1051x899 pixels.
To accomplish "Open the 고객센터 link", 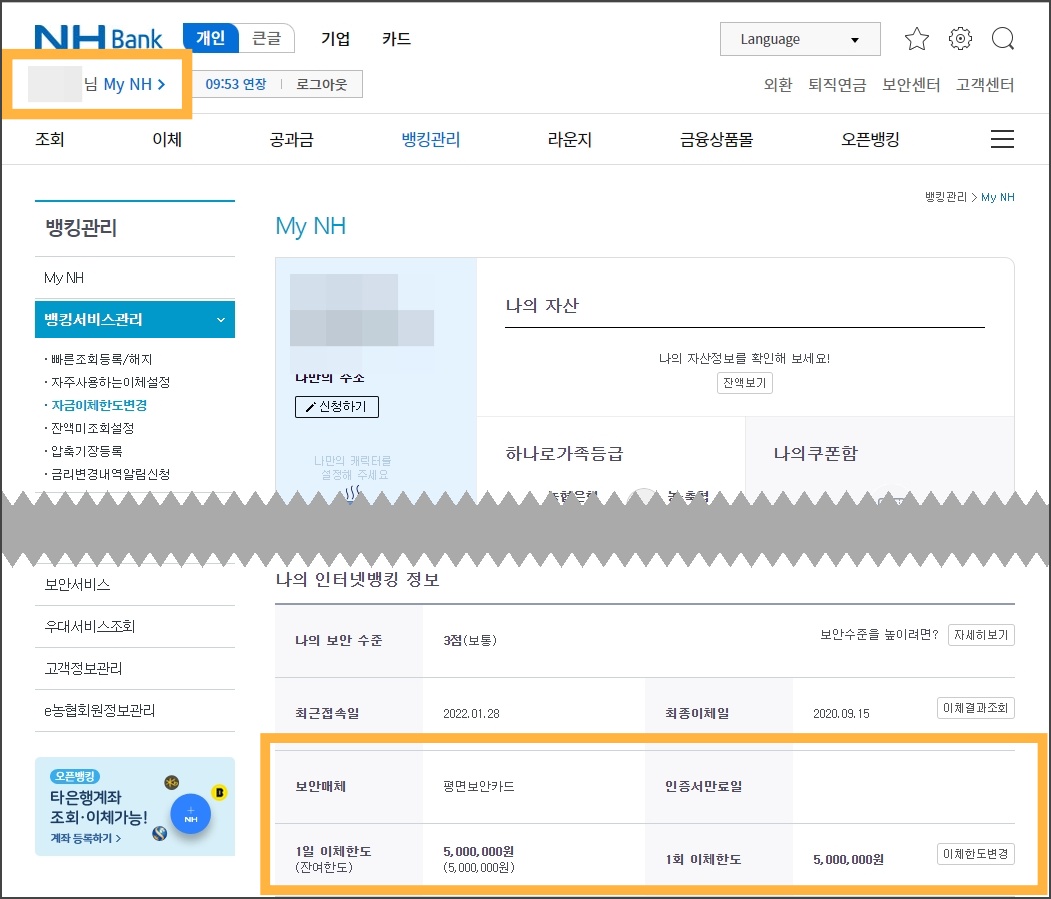I will click(x=985, y=85).
